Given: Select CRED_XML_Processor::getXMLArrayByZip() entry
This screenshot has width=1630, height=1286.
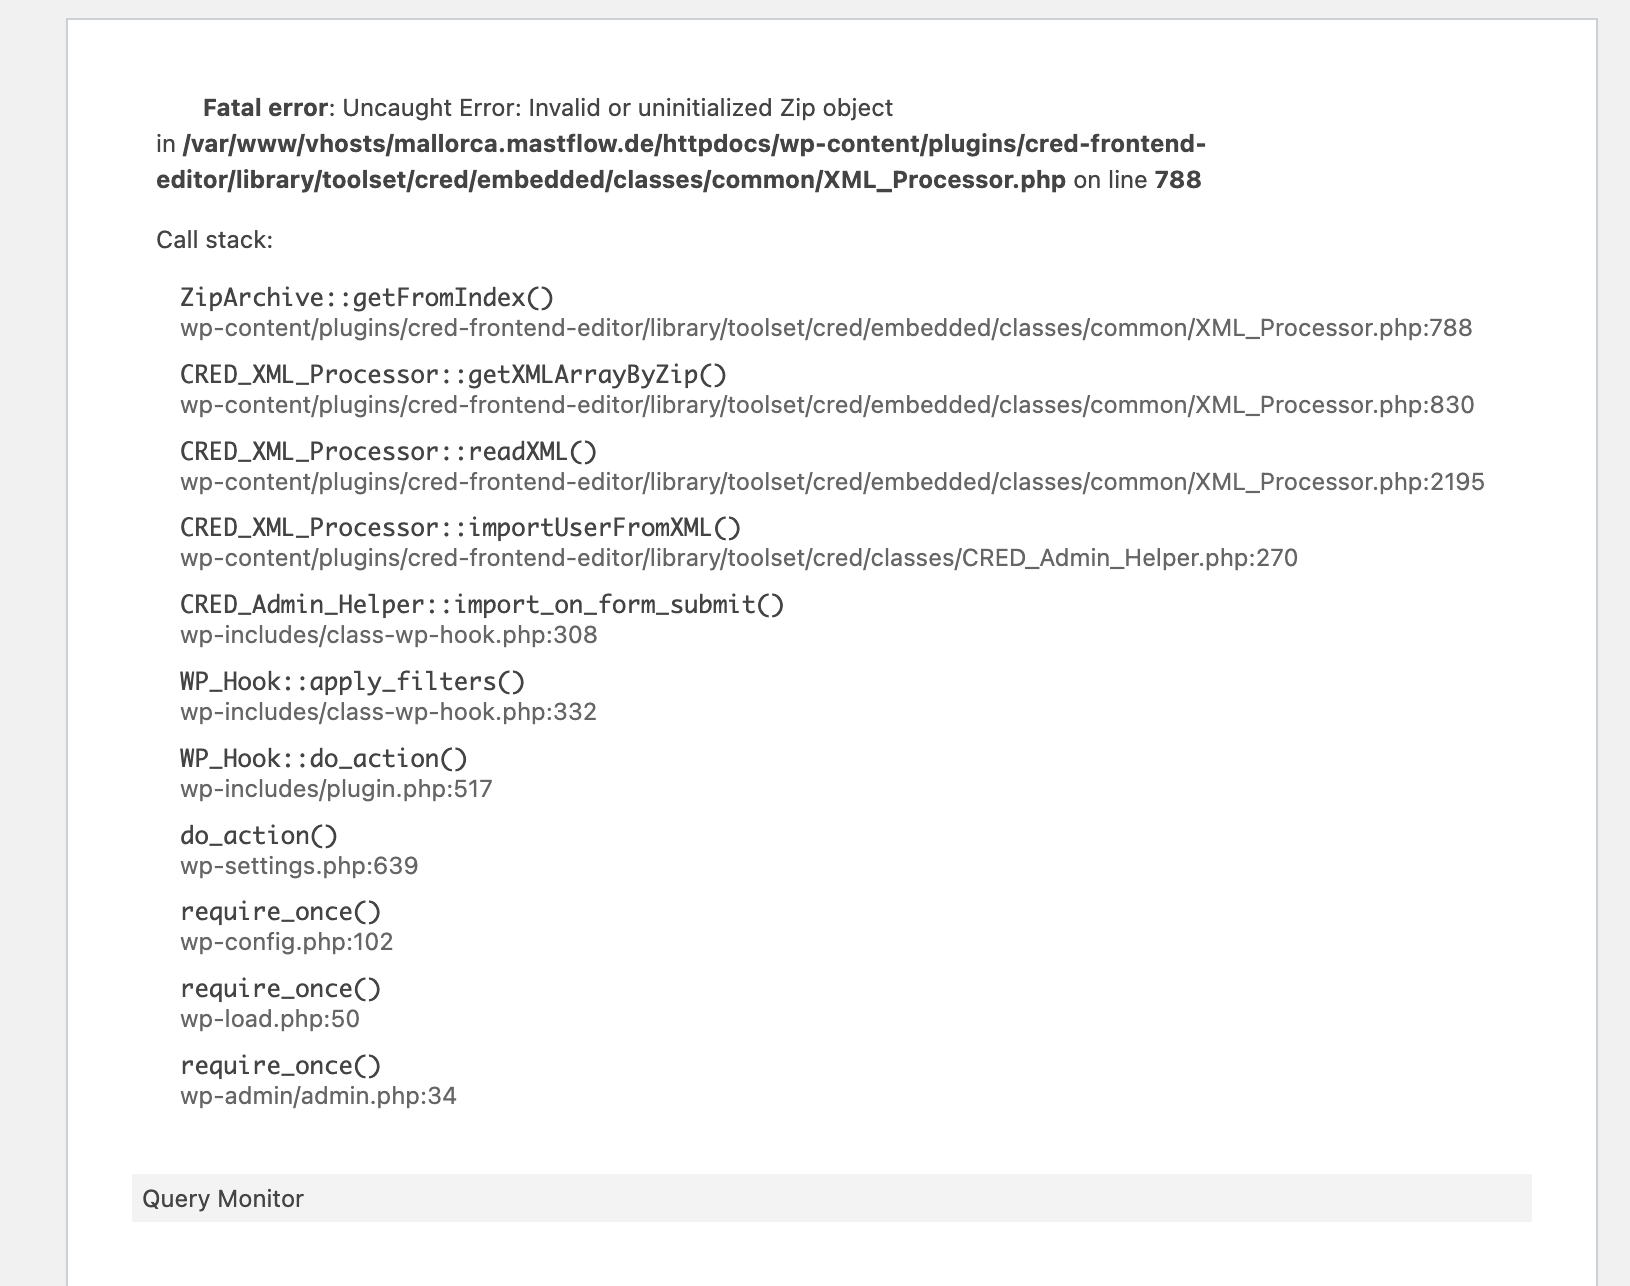Looking at the screenshot, I should (x=454, y=375).
